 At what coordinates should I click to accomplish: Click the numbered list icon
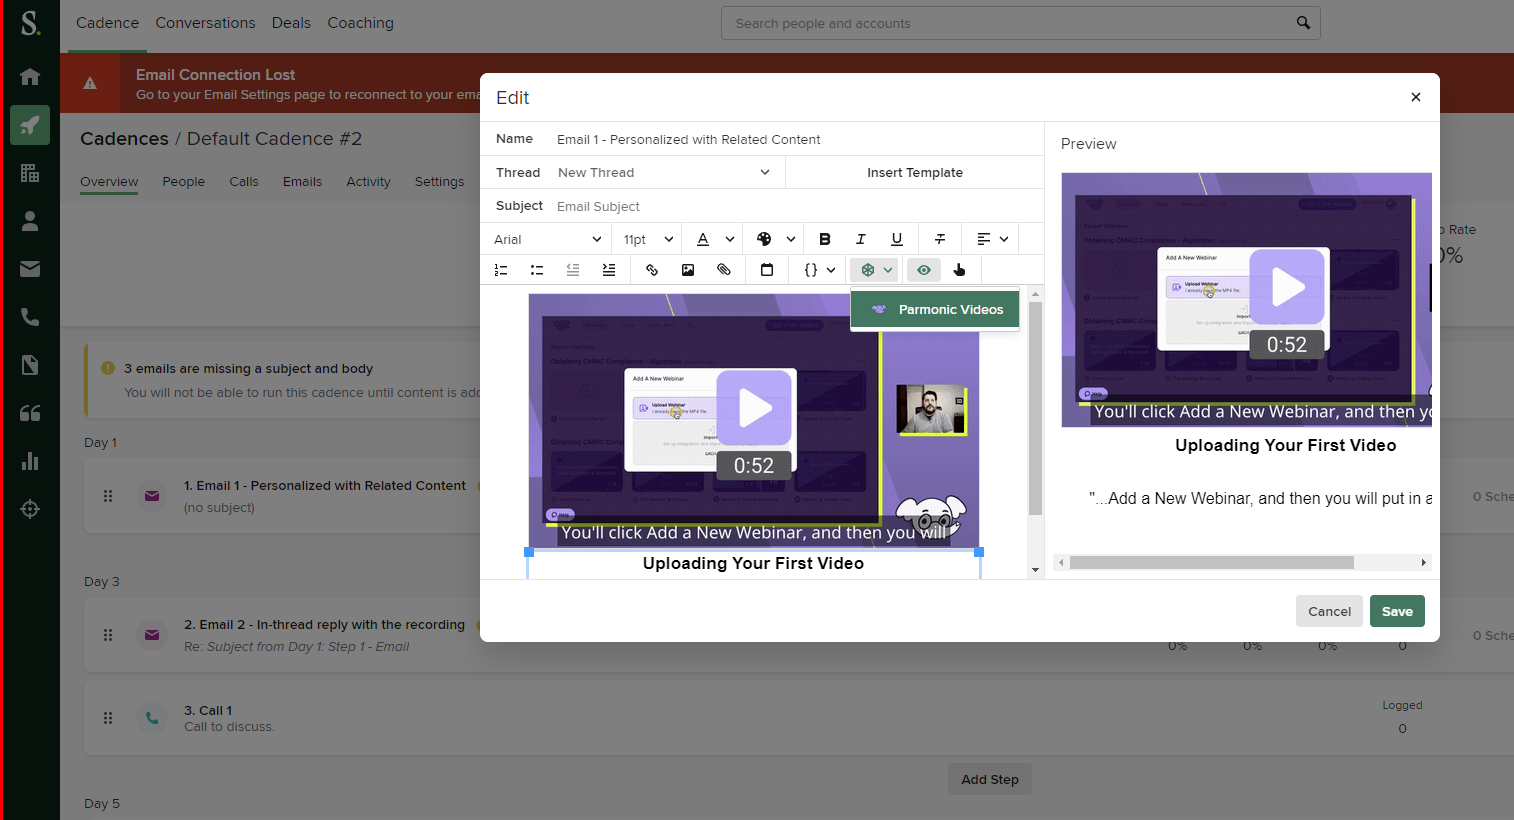tap(501, 270)
